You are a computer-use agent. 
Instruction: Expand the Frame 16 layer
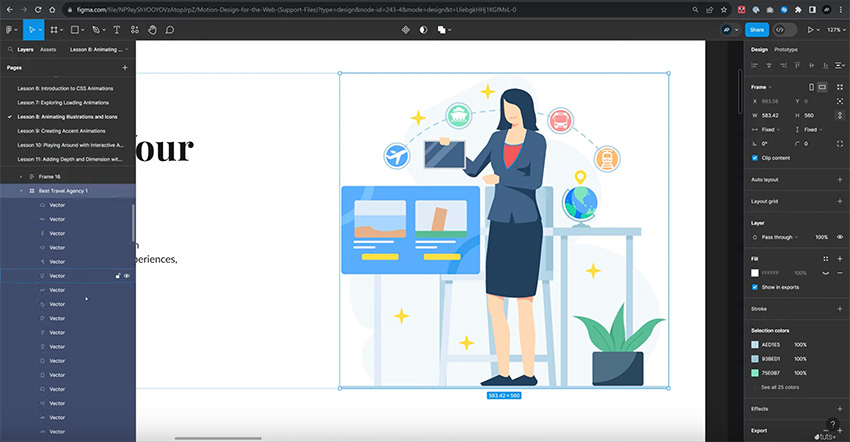[x=21, y=177]
